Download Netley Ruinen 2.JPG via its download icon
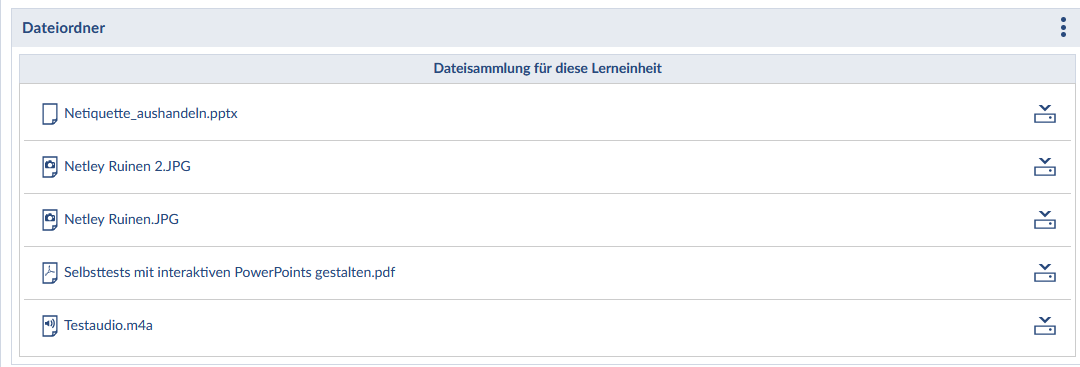Screen dimensions: 1080x367 [1045, 167]
